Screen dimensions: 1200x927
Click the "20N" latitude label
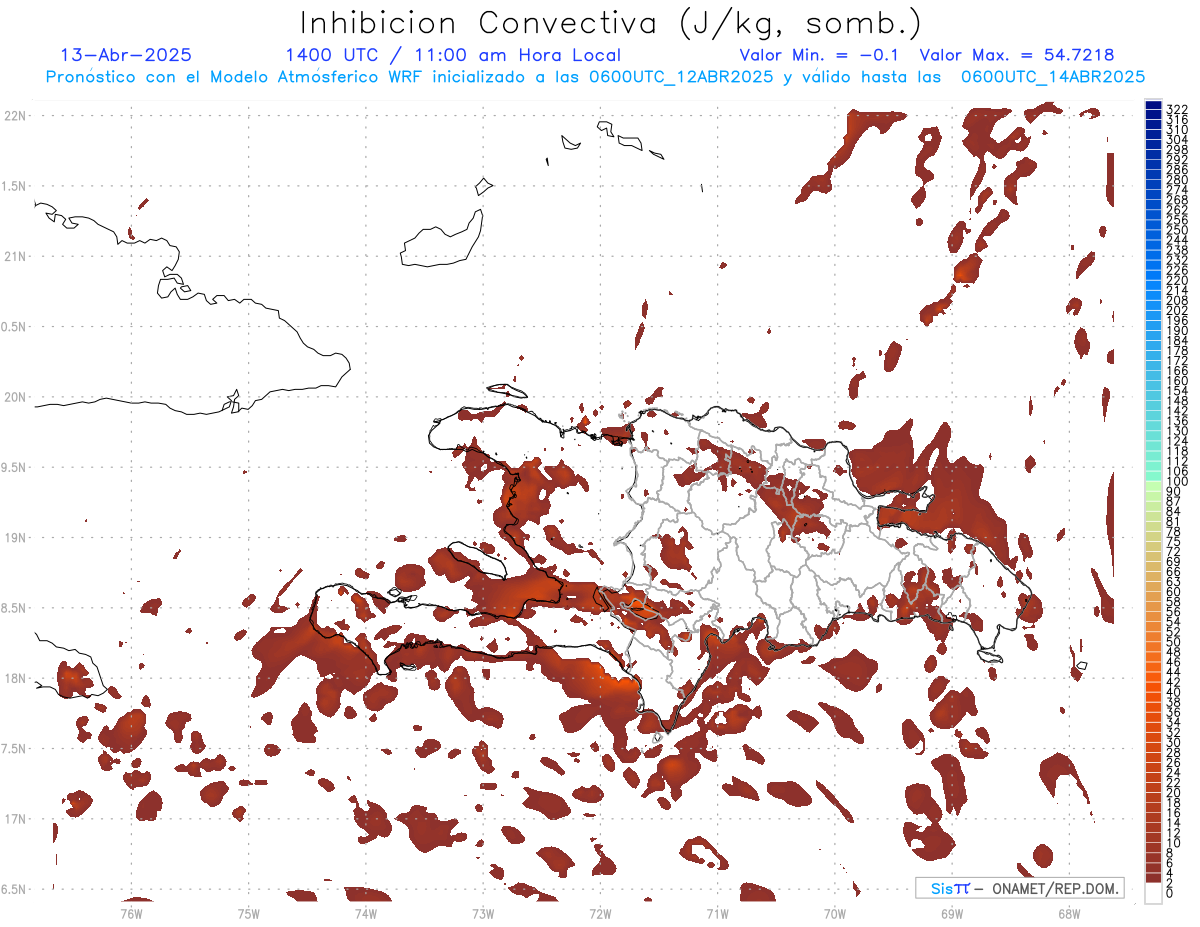click(x=14, y=397)
